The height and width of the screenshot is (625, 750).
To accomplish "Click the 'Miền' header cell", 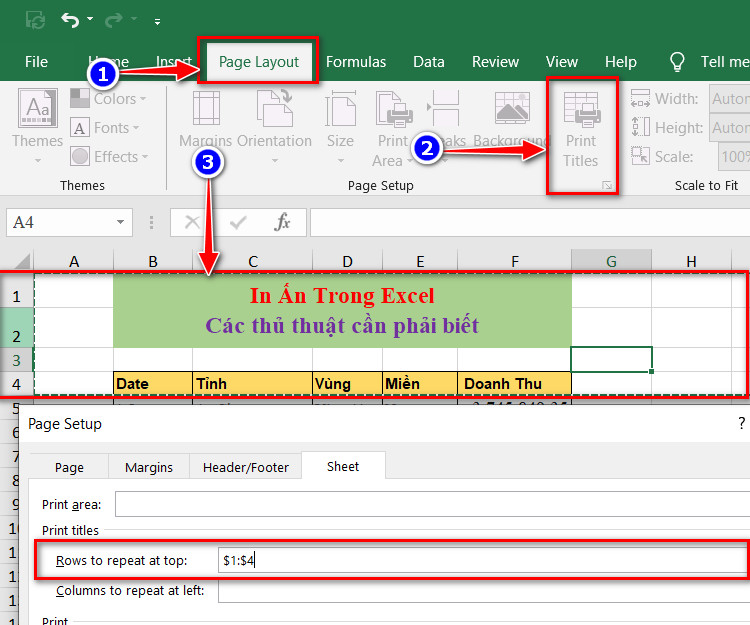I will [x=420, y=384].
